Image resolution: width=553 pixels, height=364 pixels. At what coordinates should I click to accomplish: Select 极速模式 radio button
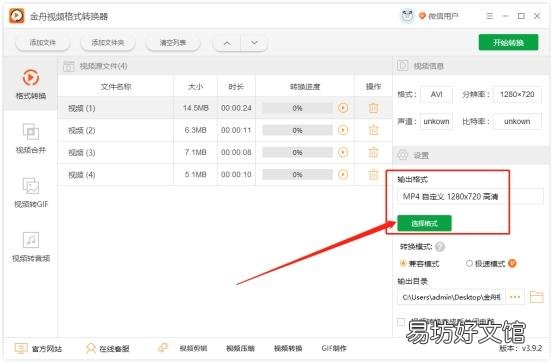click(x=469, y=263)
